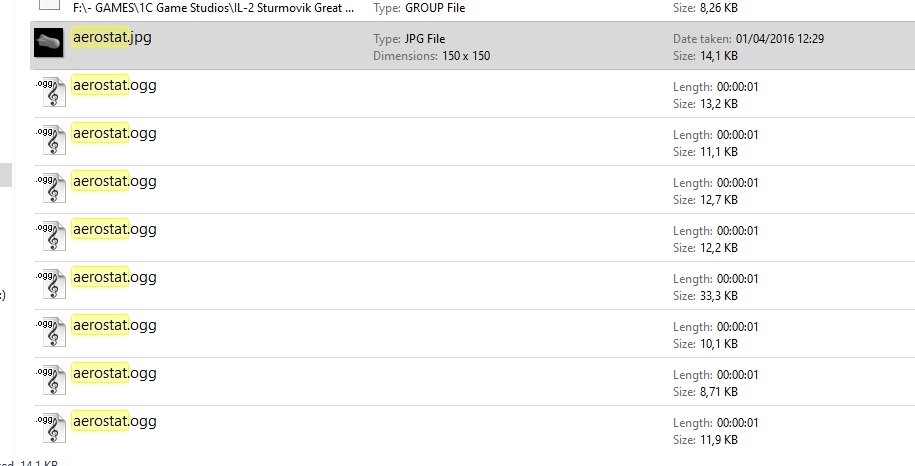Click the 10,1 KB aerostat.ogg music icon
This screenshot has height=466, width=915.
(50, 333)
